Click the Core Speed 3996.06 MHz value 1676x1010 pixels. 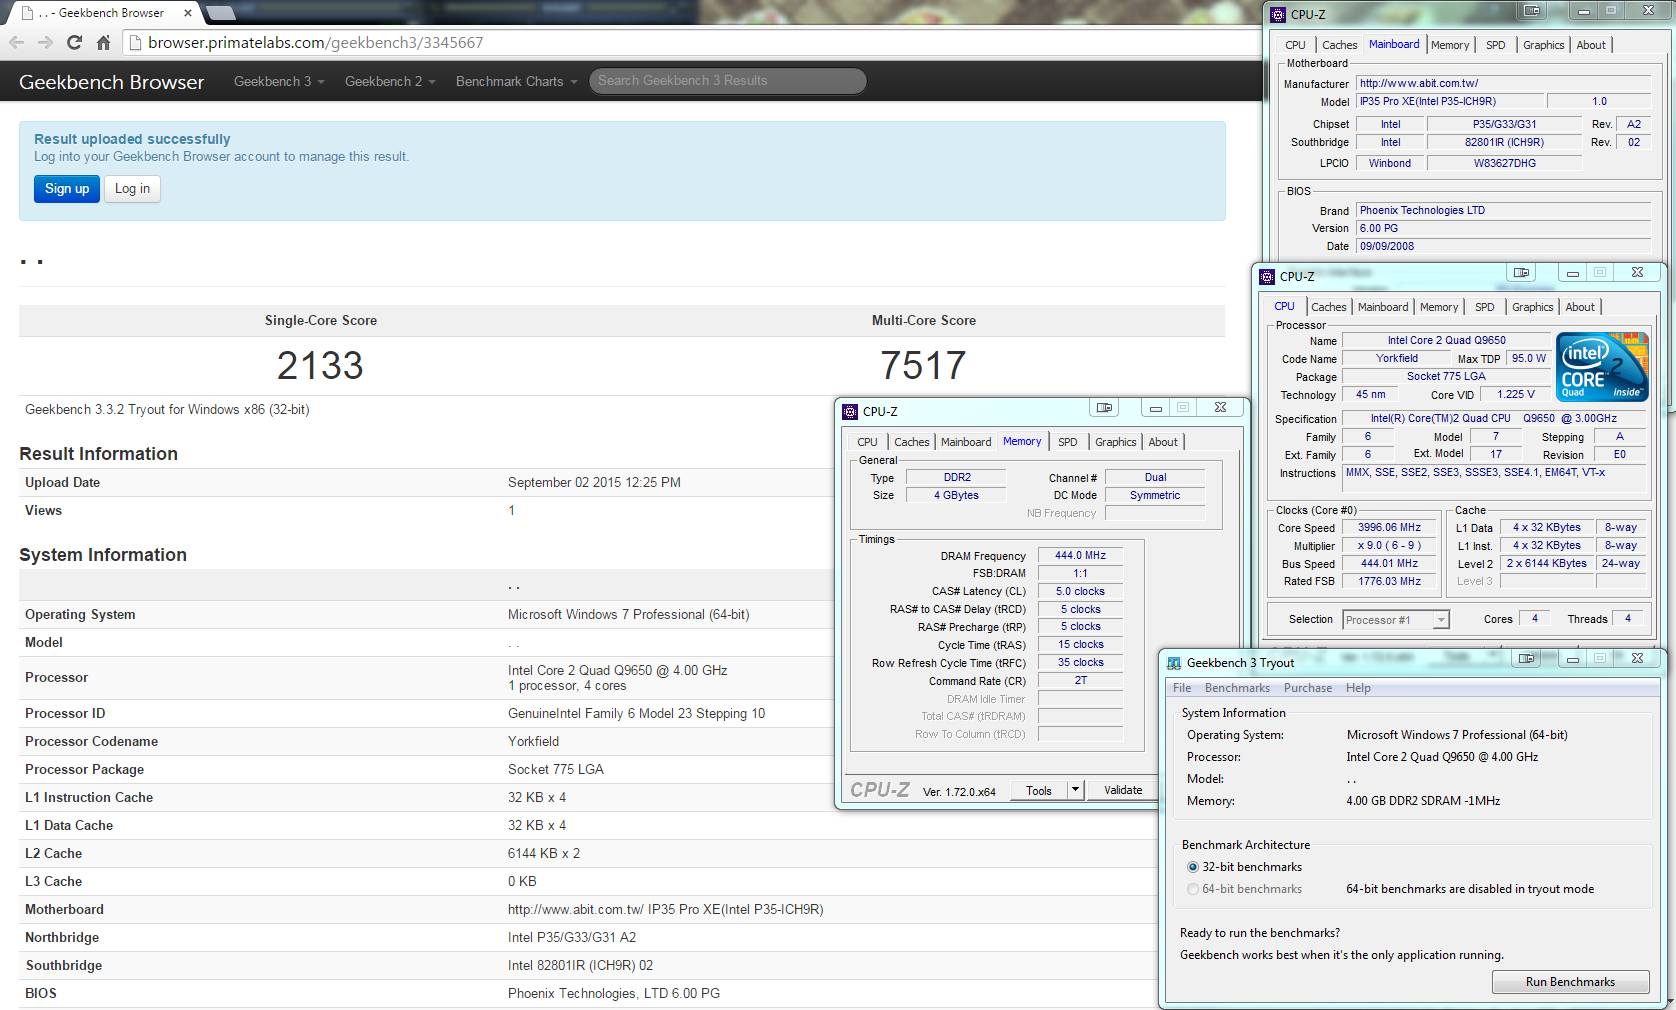click(1389, 528)
